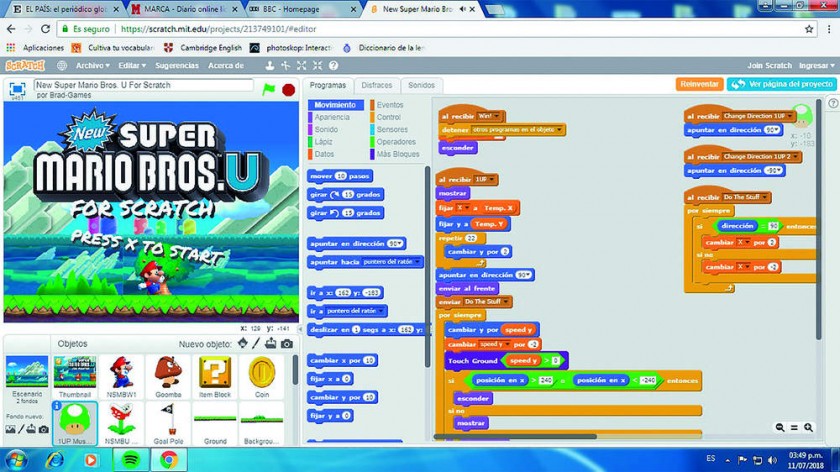The height and width of the screenshot is (472, 840).
Task: Bookmark this page with the star
Action: tap(809, 29)
